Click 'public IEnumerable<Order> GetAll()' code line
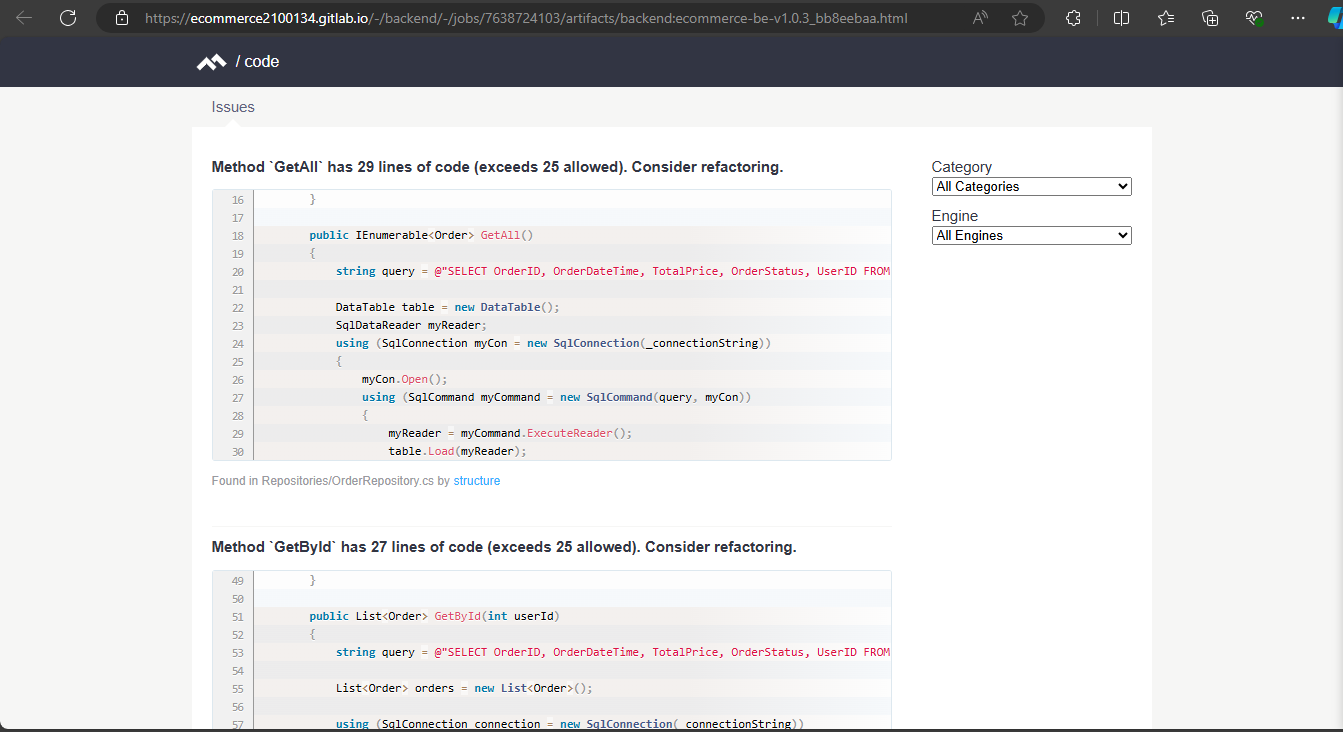The height and width of the screenshot is (732, 1343). pyautogui.click(x=422, y=235)
